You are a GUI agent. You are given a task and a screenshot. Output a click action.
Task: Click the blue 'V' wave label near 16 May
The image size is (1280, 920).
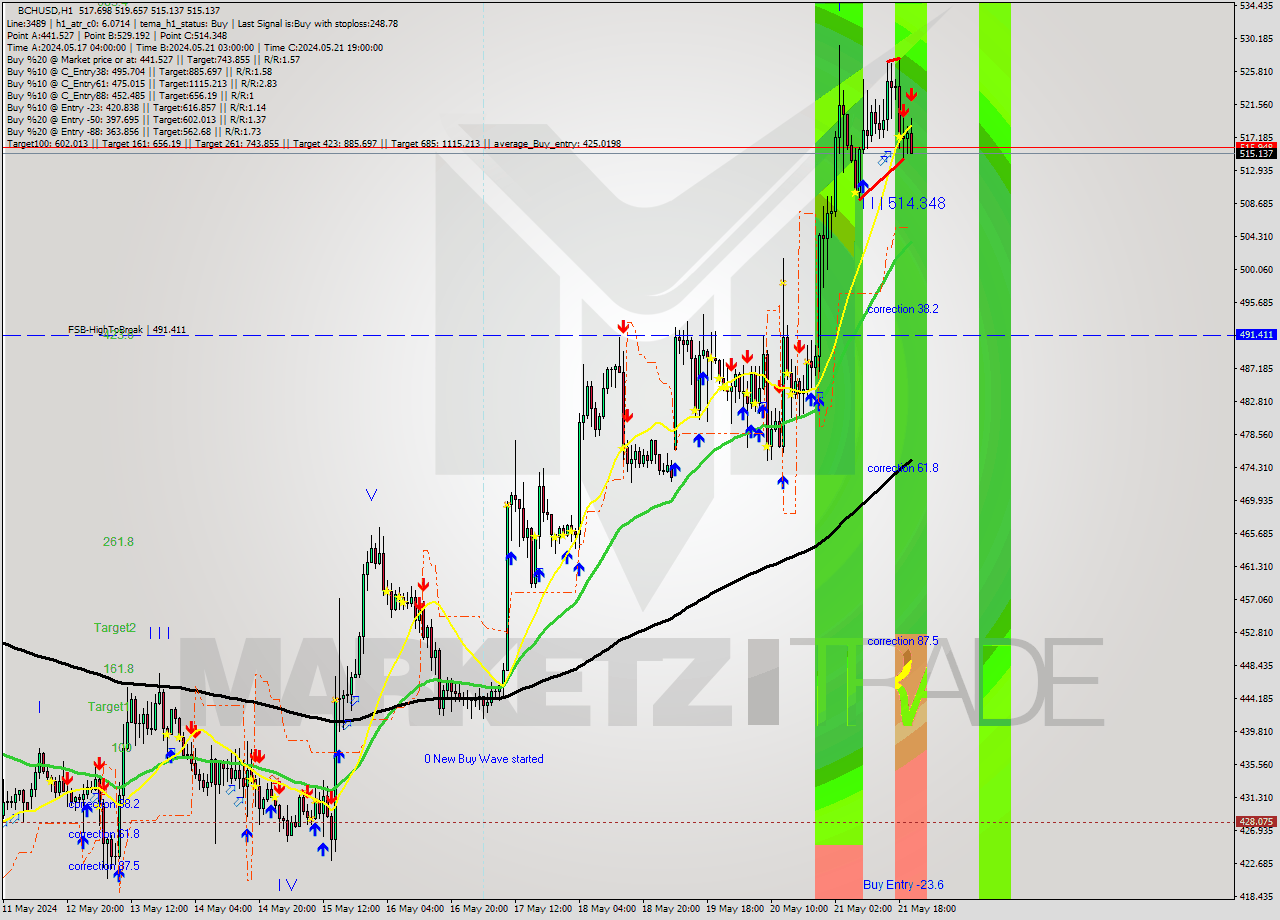(371, 494)
